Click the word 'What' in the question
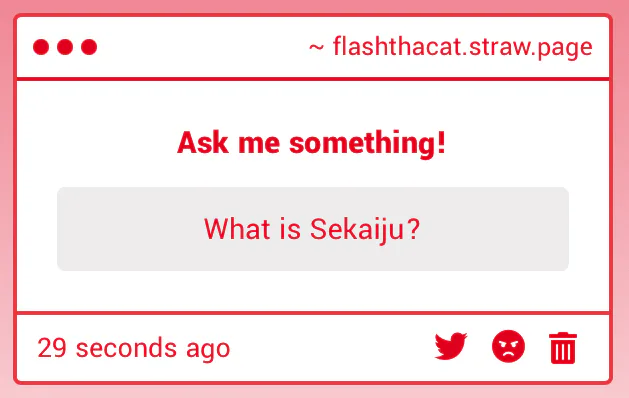629x398 pixels. (237, 229)
